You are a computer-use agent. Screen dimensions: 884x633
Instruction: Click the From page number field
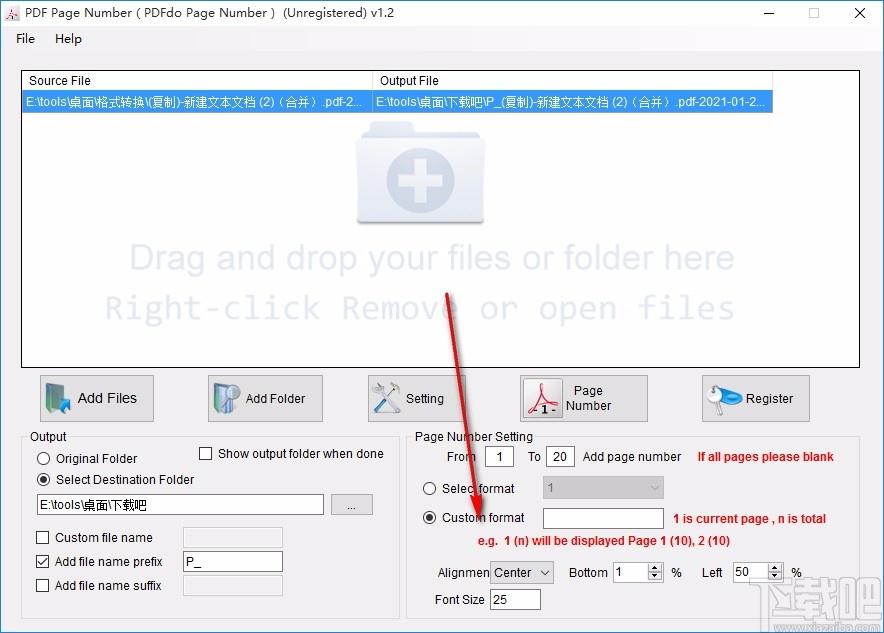tap(500, 457)
